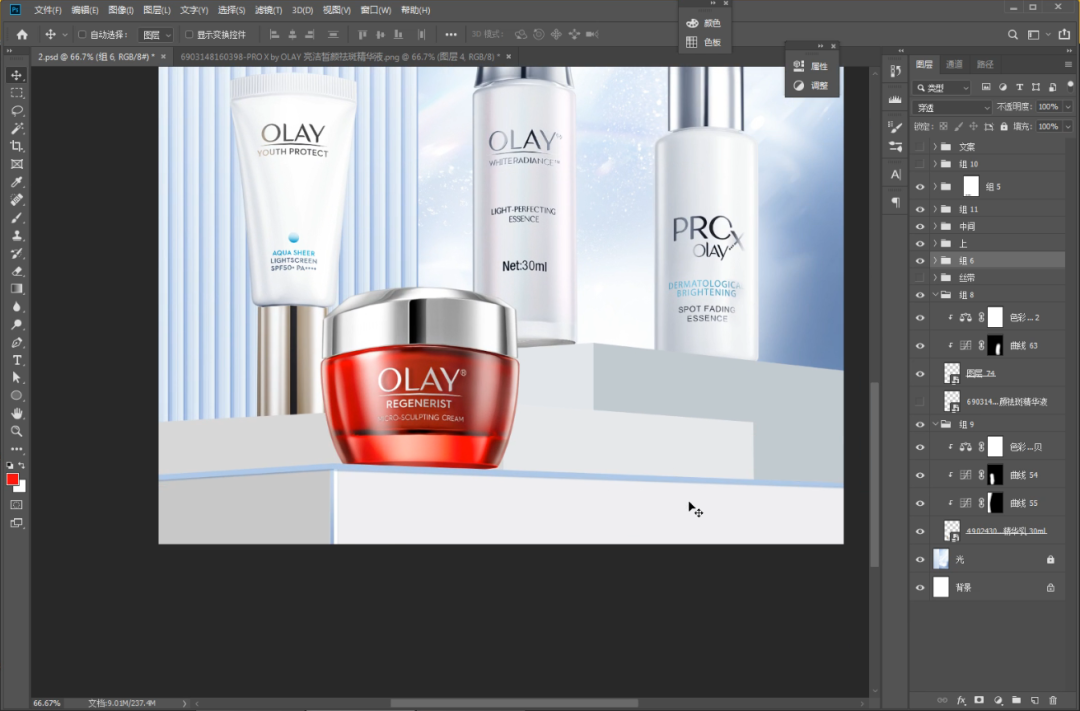1080x711 pixels.
Task: Hide the 背景 layer
Action: click(x=920, y=588)
